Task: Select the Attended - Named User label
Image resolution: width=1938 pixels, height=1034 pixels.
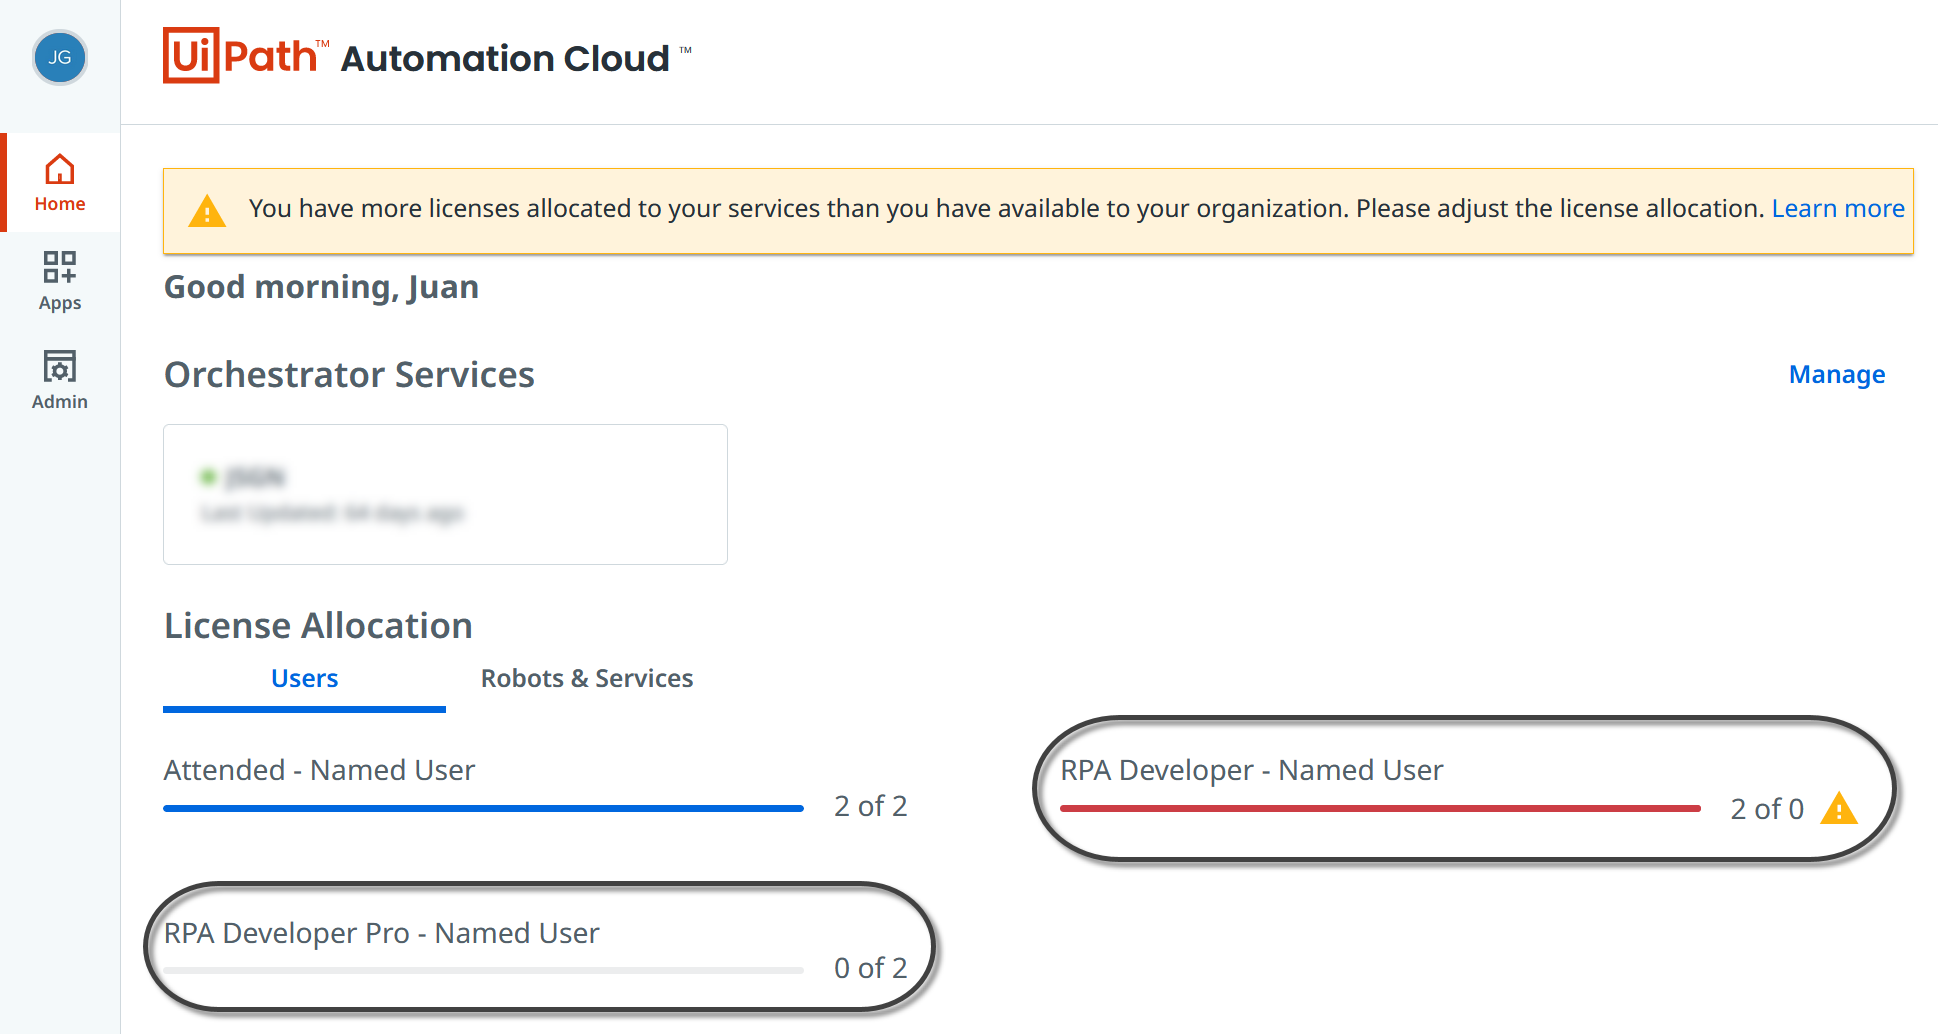Action: (319, 770)
